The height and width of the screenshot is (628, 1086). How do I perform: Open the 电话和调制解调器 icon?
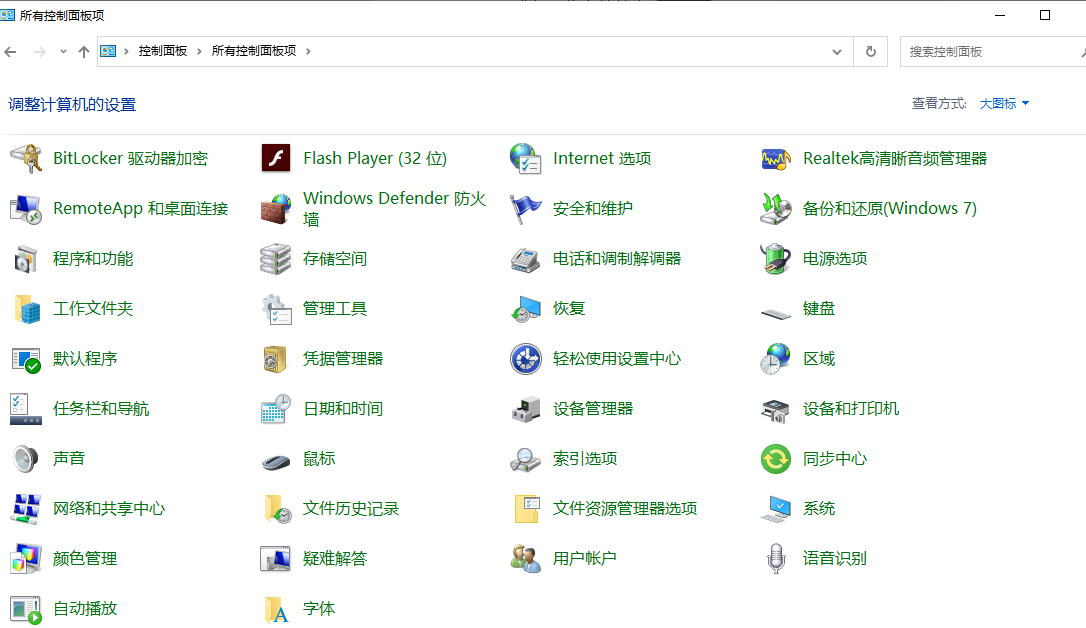coord(526,260)
